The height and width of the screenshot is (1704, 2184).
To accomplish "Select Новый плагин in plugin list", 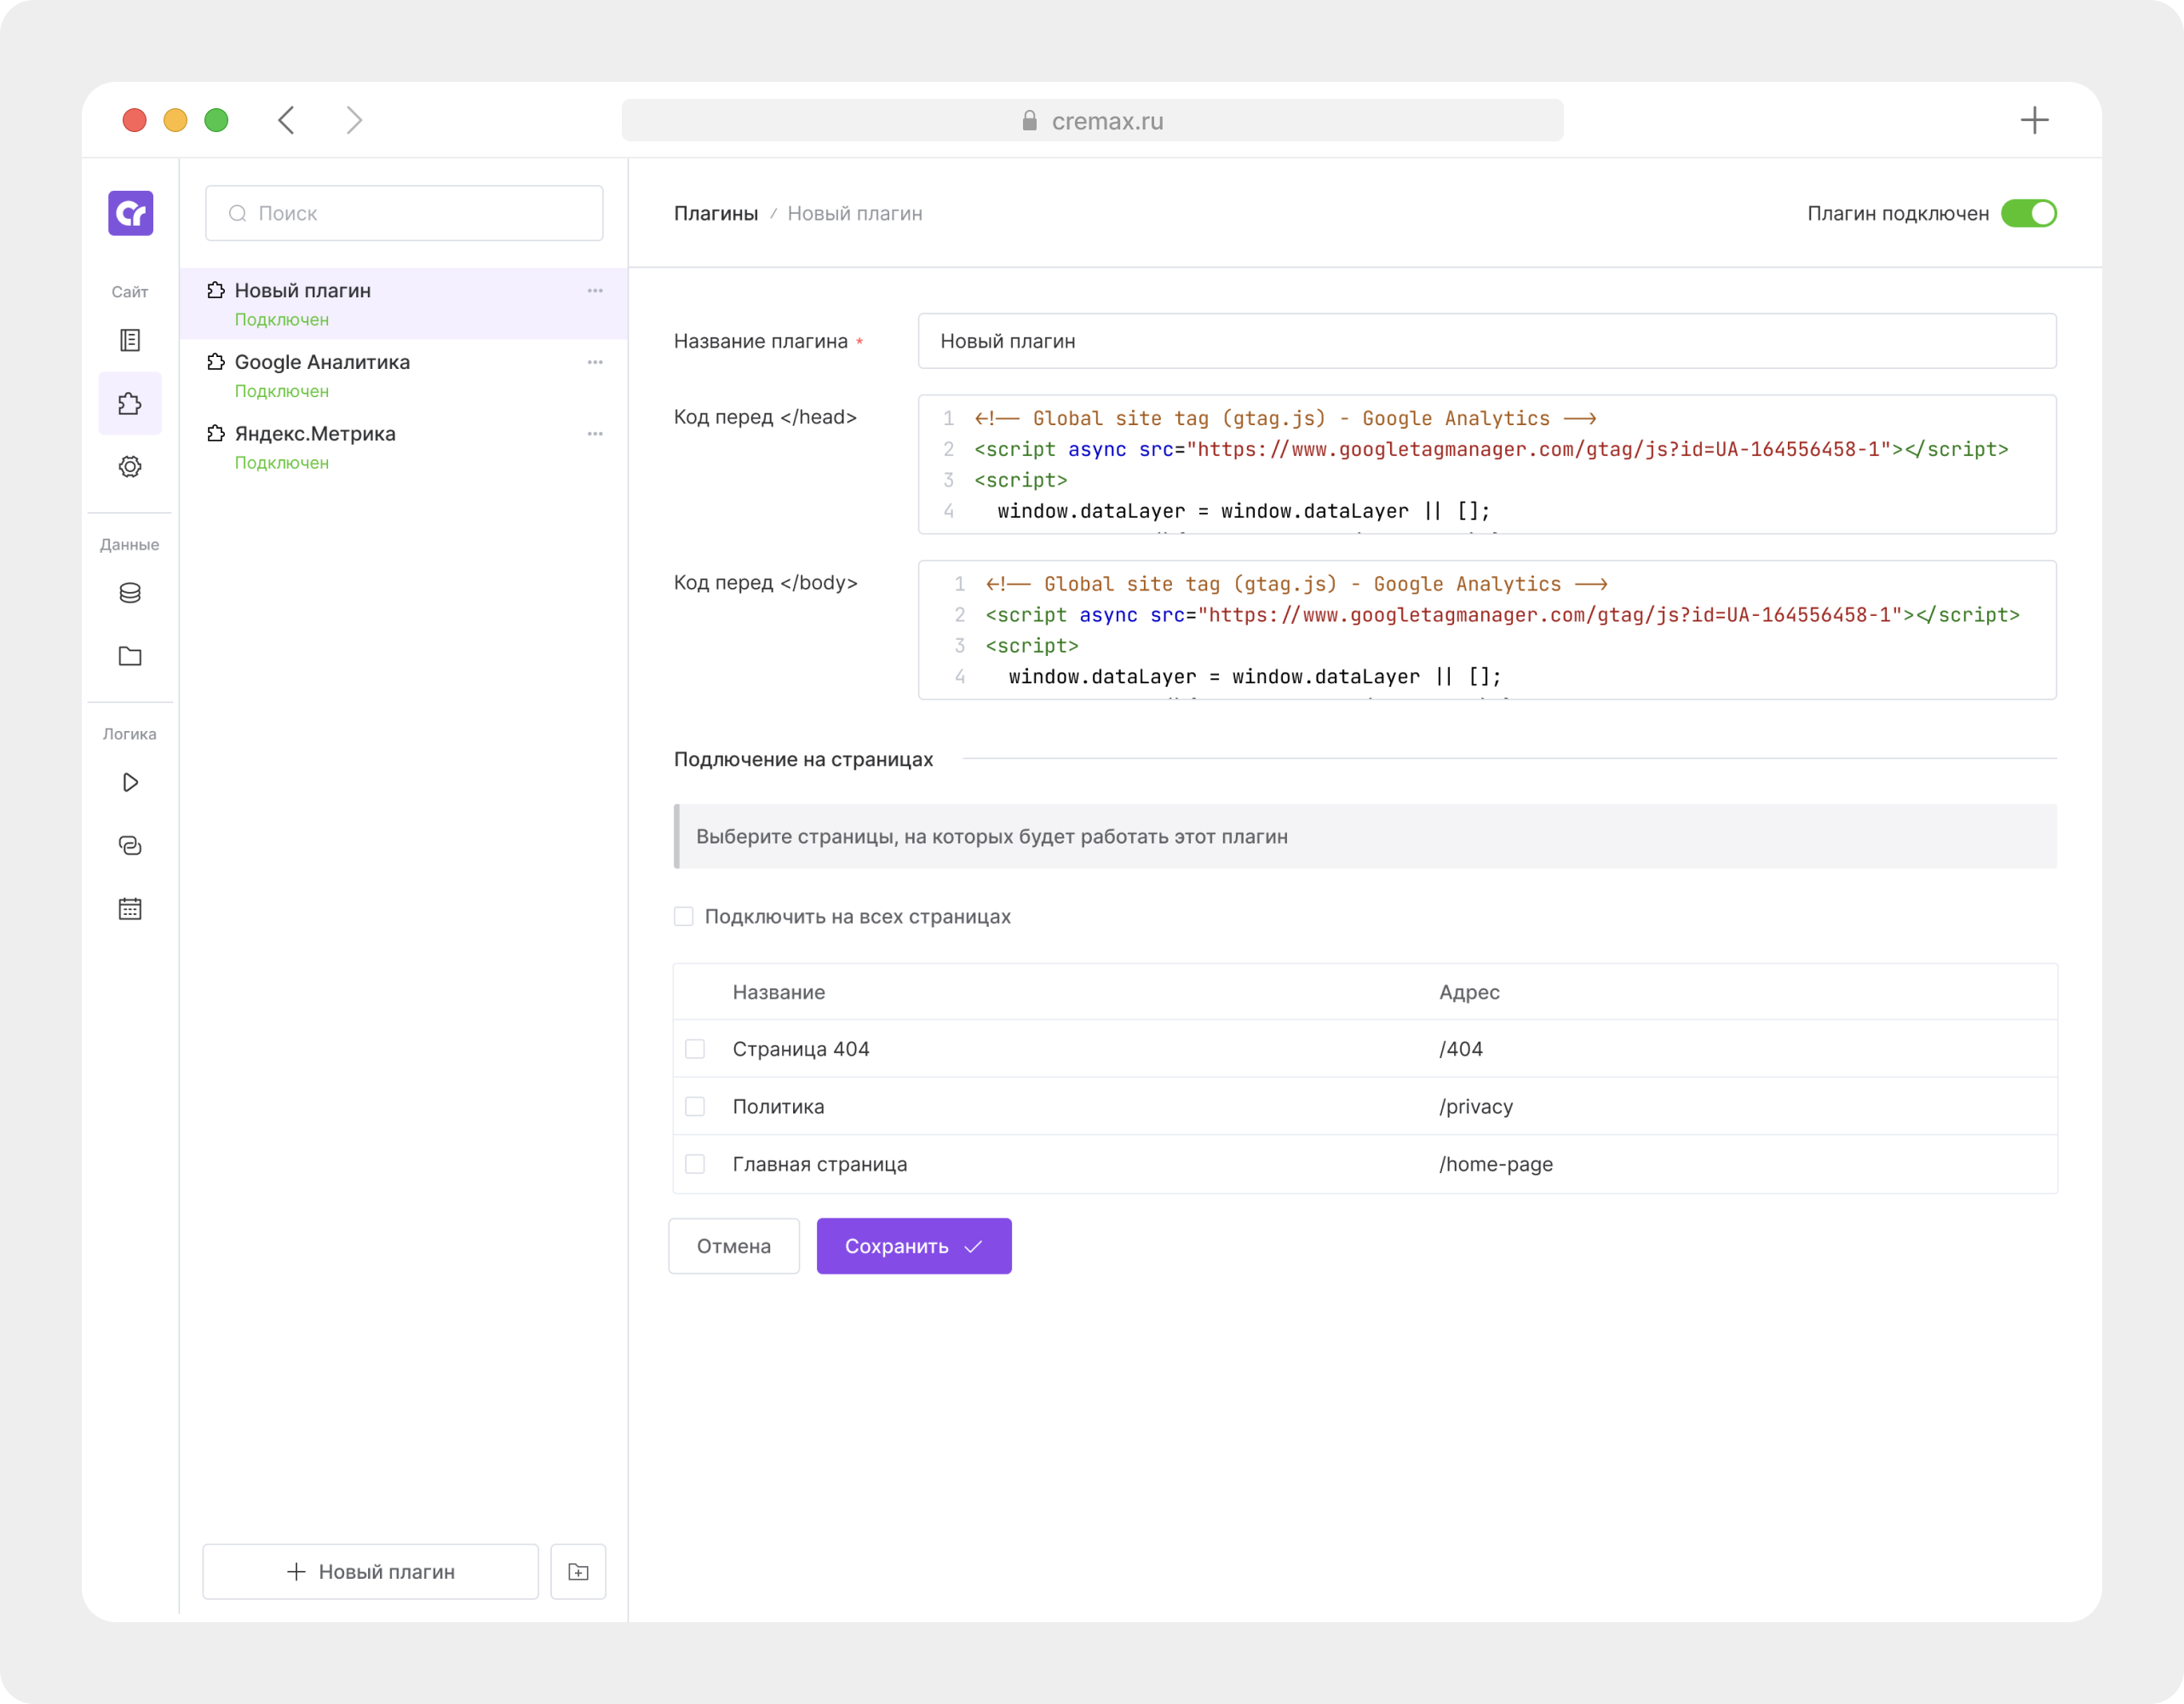I will 403,303.
